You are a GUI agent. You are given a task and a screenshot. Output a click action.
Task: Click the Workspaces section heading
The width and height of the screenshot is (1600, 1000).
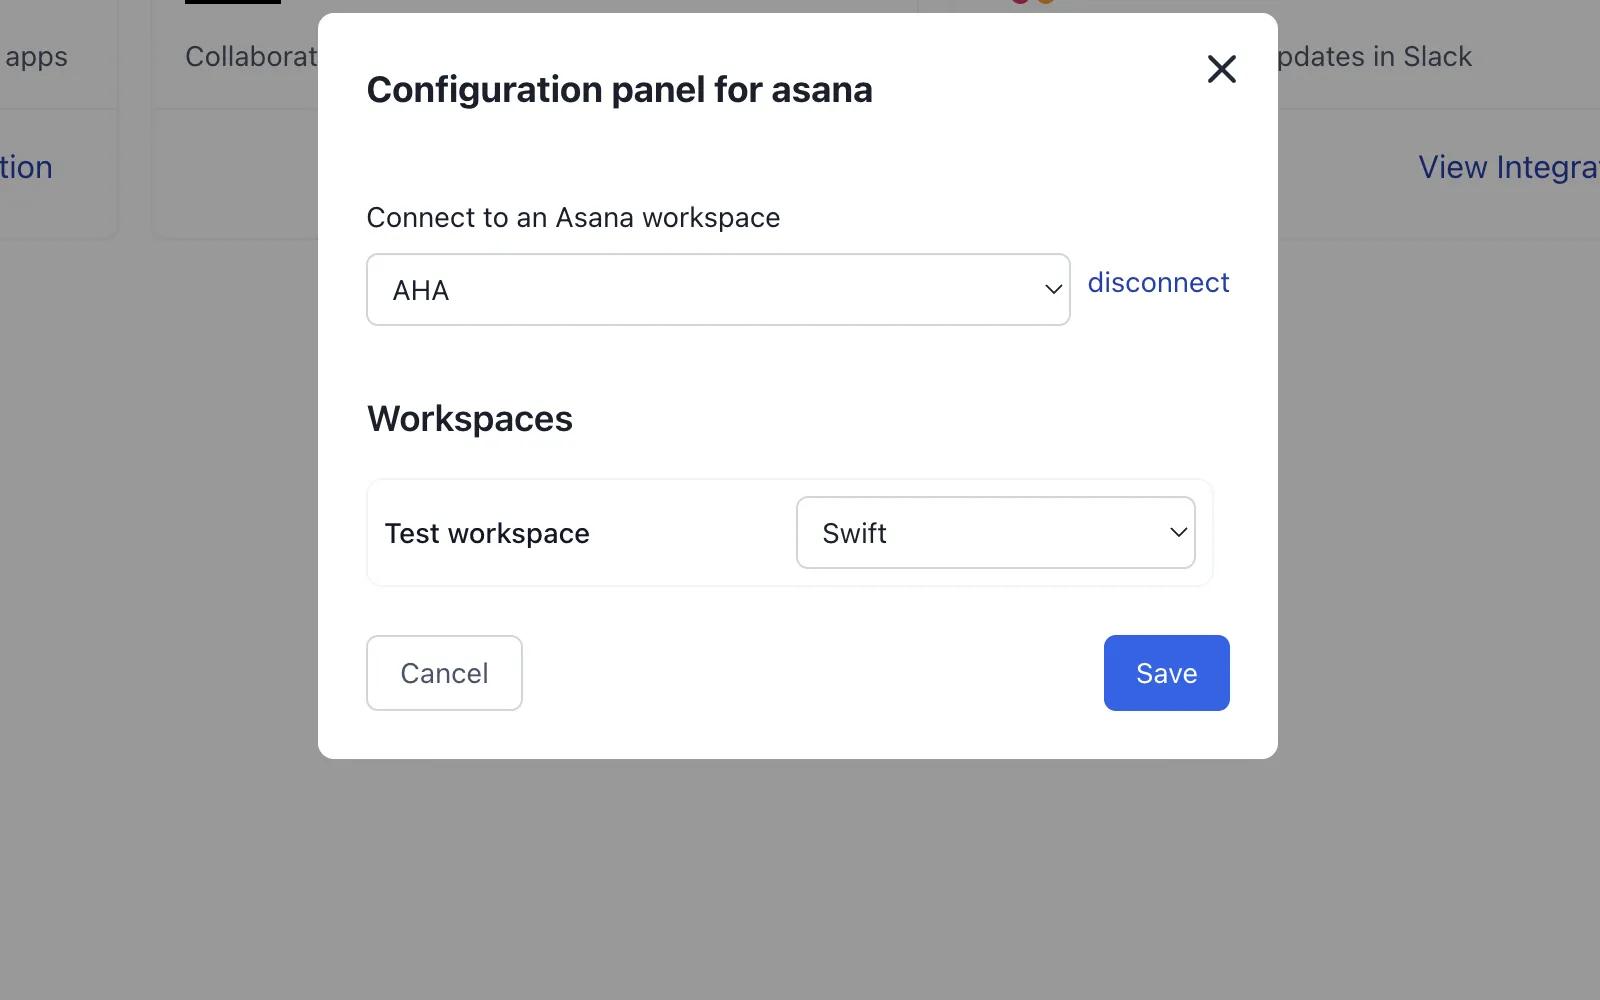pos(470,419)
